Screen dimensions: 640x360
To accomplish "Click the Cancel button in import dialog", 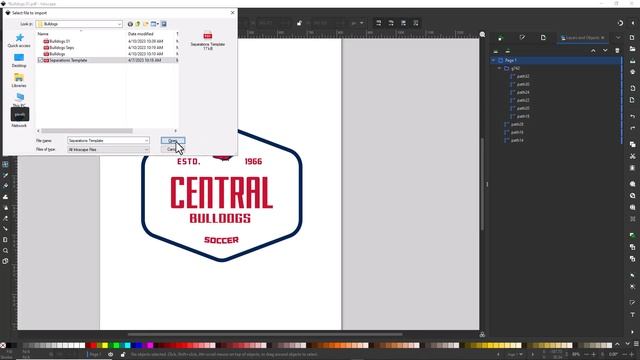I will (x=173, y=149).
